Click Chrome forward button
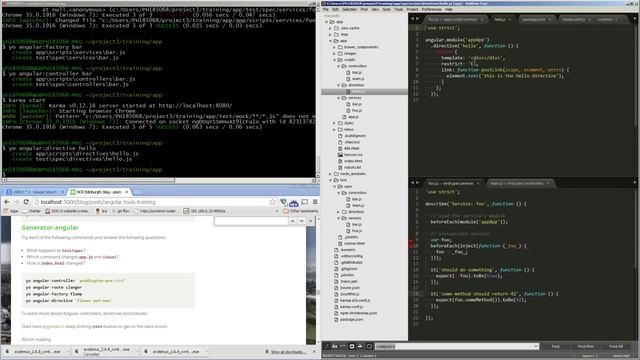This screenshot has width=640, height=360. 16,202
